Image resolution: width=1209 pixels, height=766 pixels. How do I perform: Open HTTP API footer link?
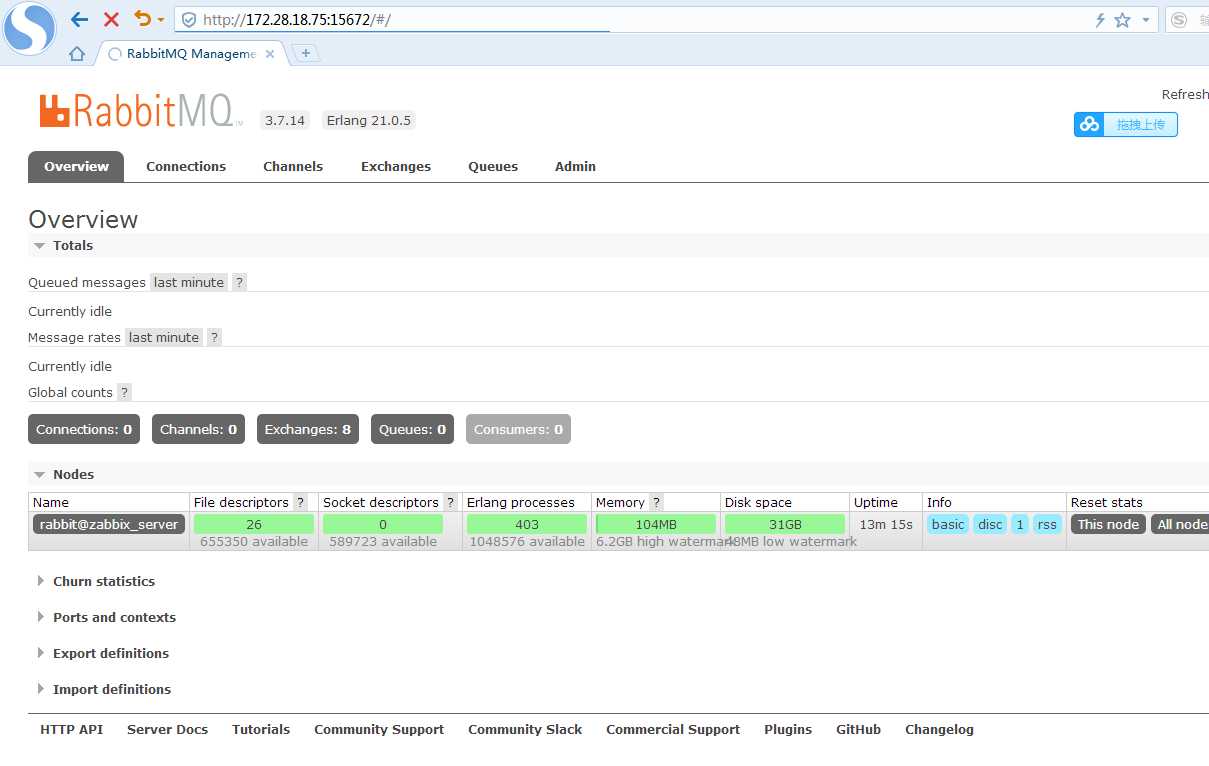click(x=71, y=730)
